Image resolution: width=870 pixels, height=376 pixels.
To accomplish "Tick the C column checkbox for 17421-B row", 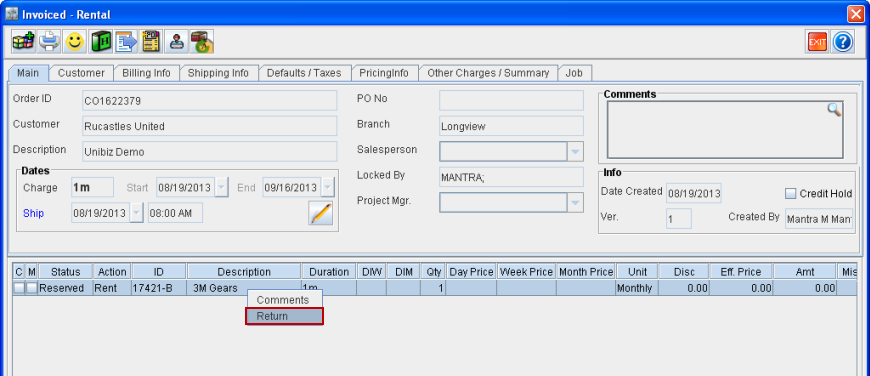I will pyautogui.click(x=19, y=288).
